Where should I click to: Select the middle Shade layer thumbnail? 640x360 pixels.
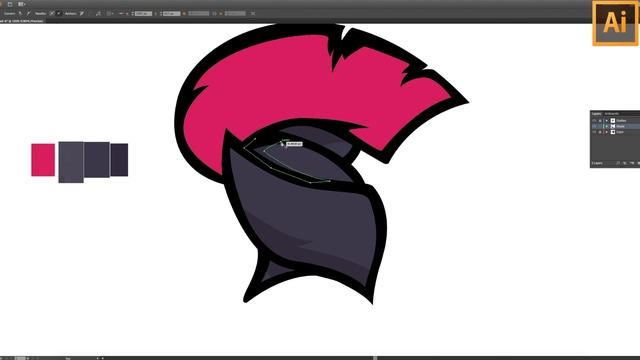pos(613,127)
